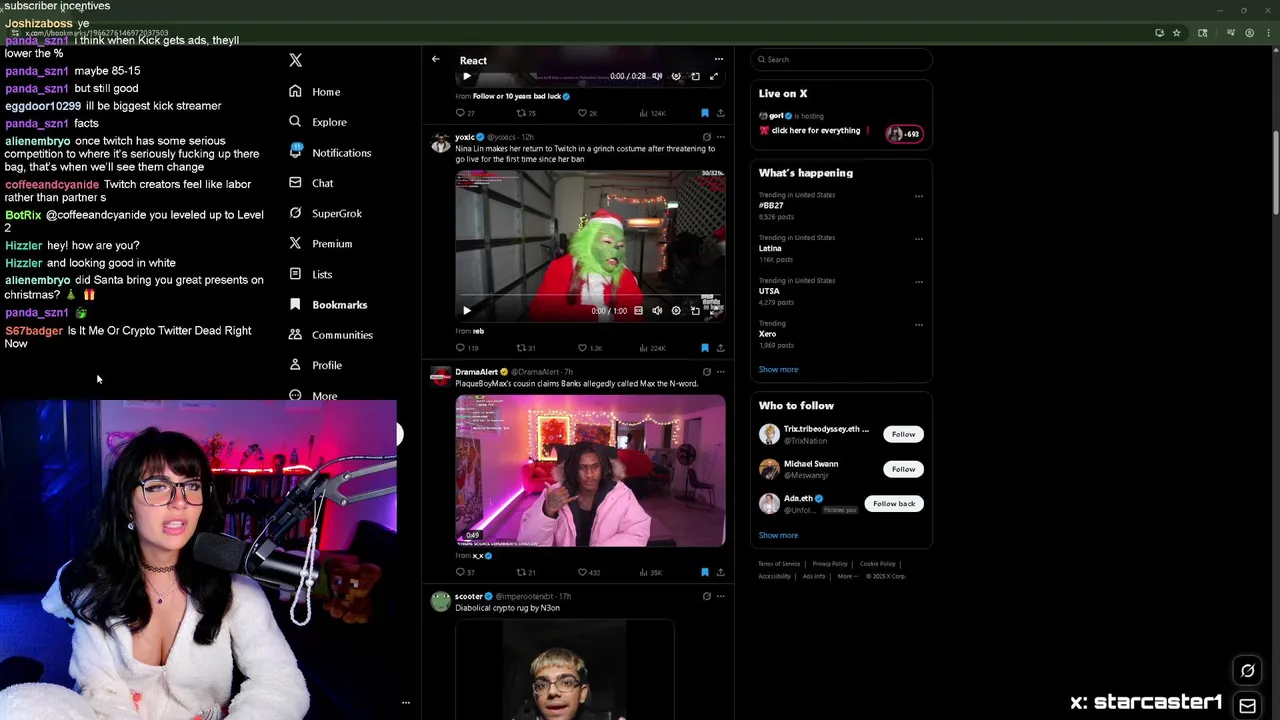
Task: Reply to yoxic's post with 119 replies
Action: point(465,348)
